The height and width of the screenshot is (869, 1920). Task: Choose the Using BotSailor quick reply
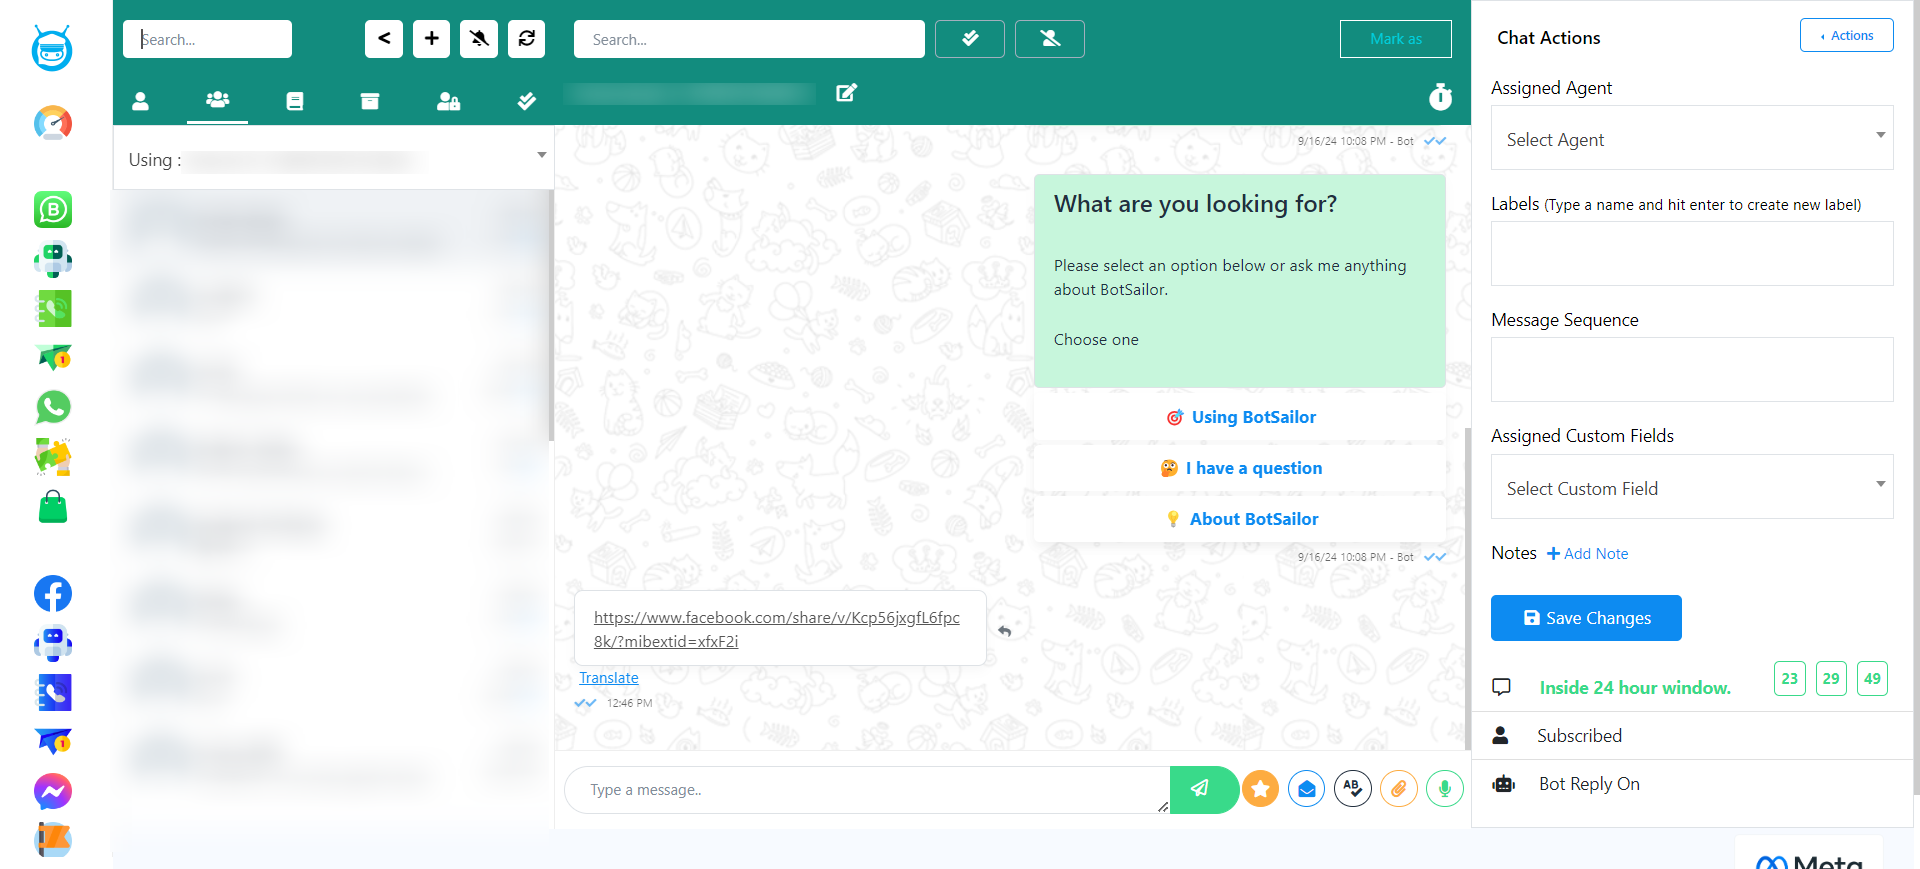point(1240,417)
